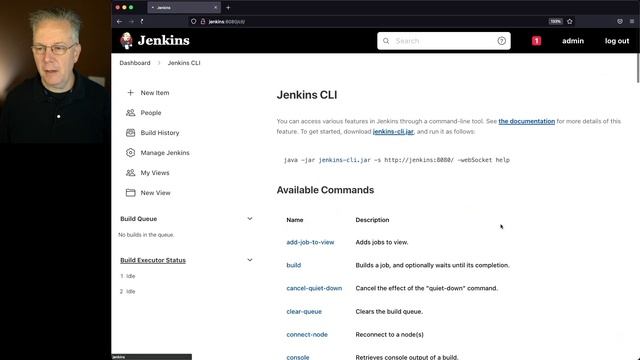This screenshot has height=360, width=640.
Task: Click the log out link
Action: (617, 41)
